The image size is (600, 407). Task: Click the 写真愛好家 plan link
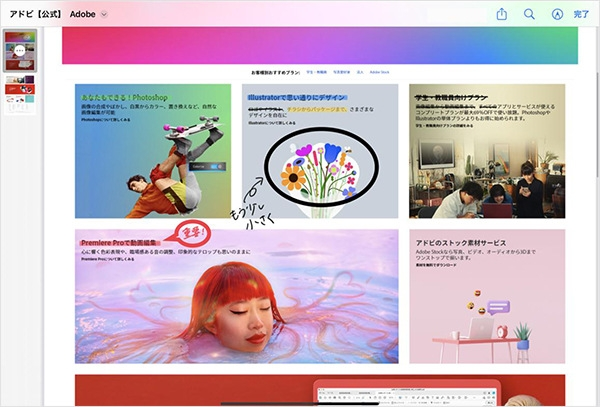point(341,72)
